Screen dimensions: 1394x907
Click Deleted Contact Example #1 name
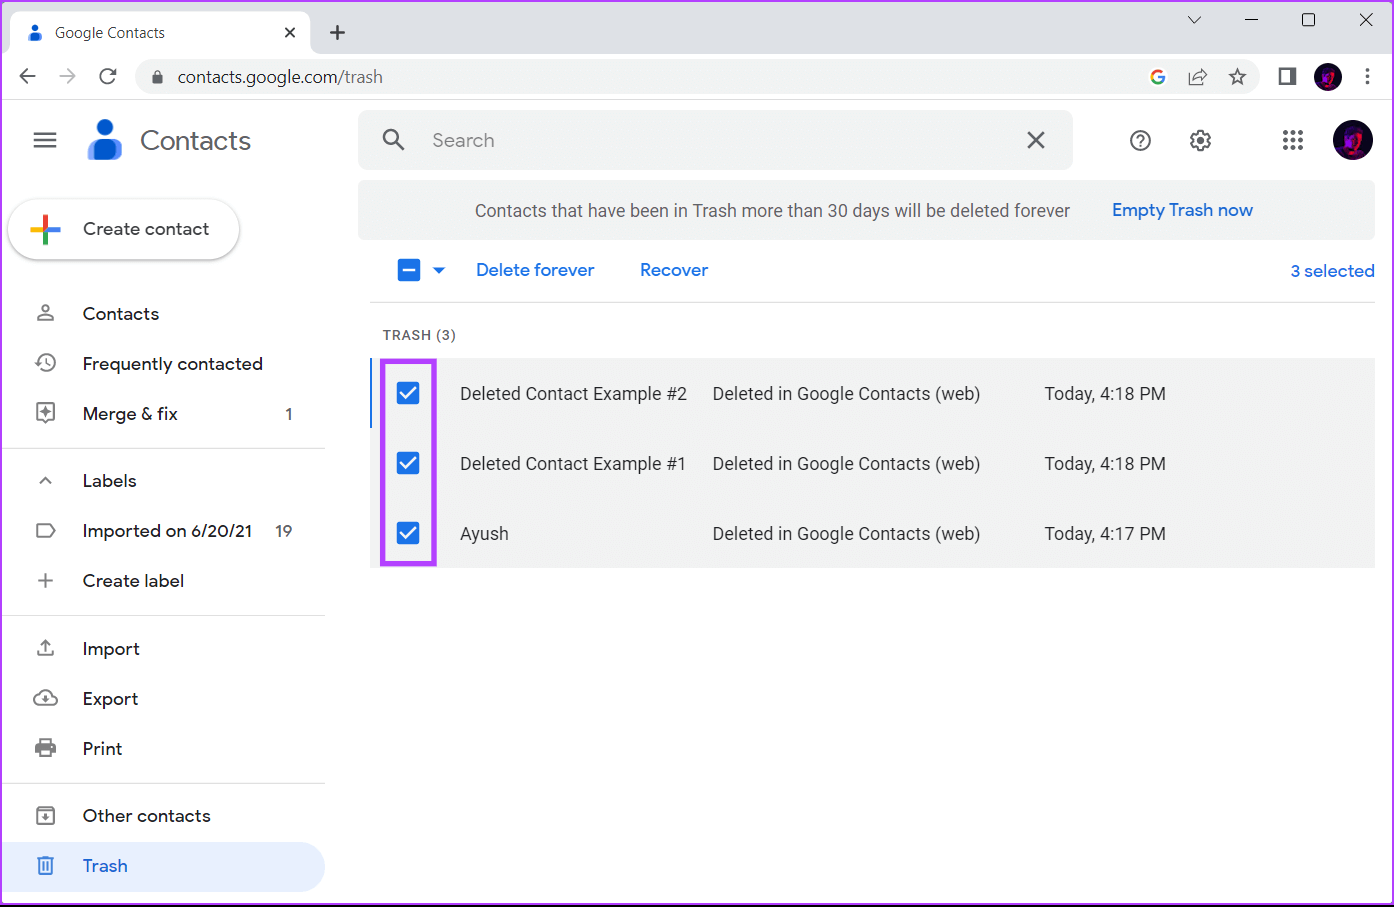(x=573, y=464)
